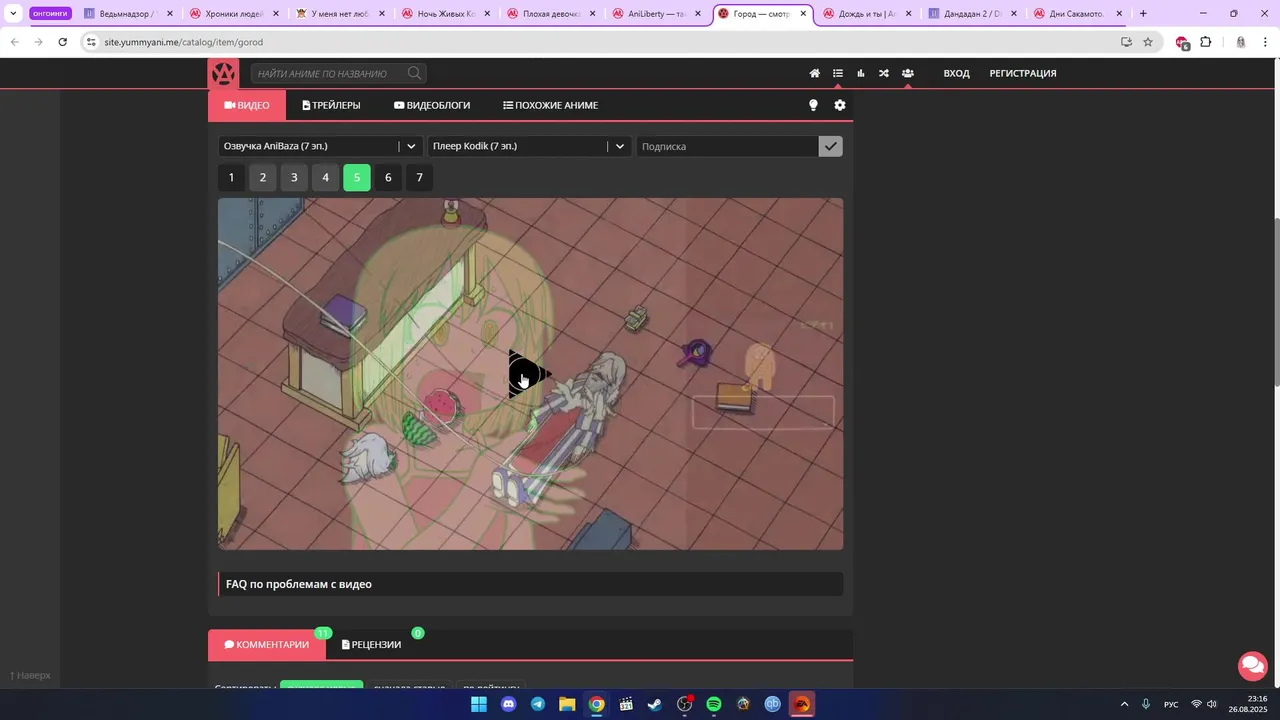Open Discord from the taskbar
This screenshot has width=1280, height=720.
(508, 704)
